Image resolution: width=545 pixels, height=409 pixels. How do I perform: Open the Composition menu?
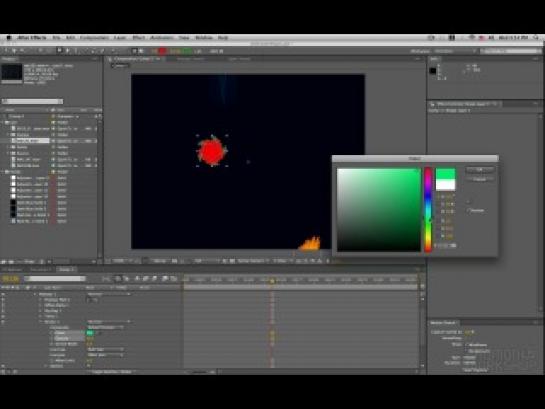pos(94,38)
